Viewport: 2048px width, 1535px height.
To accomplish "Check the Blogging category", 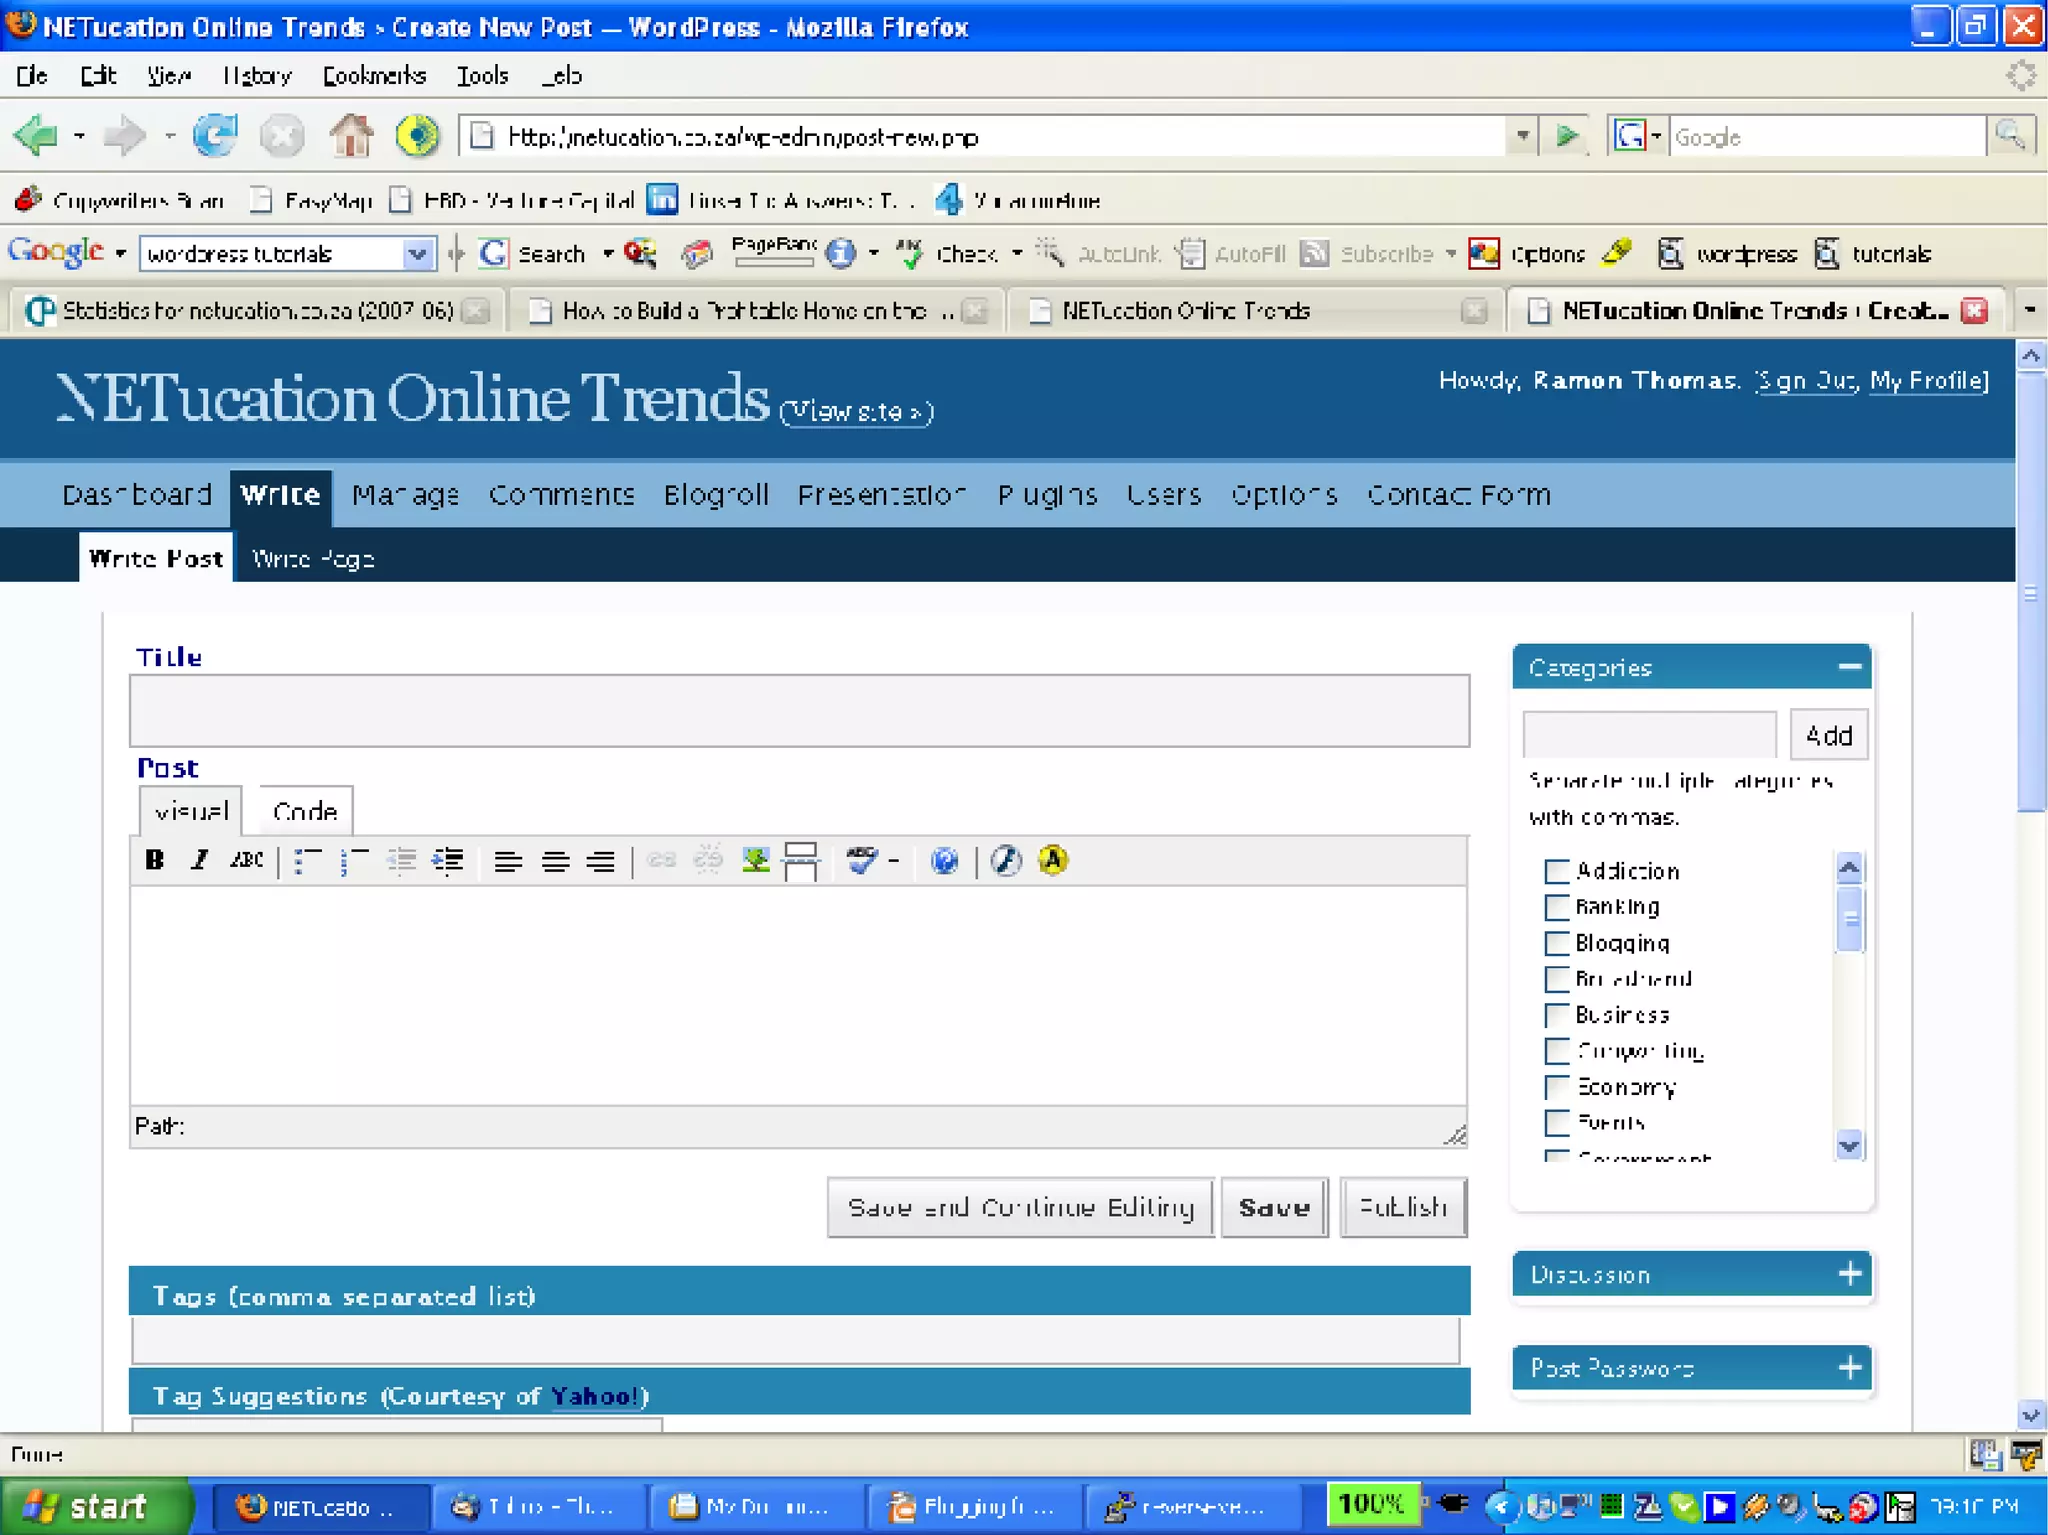I will point(1556,943).
